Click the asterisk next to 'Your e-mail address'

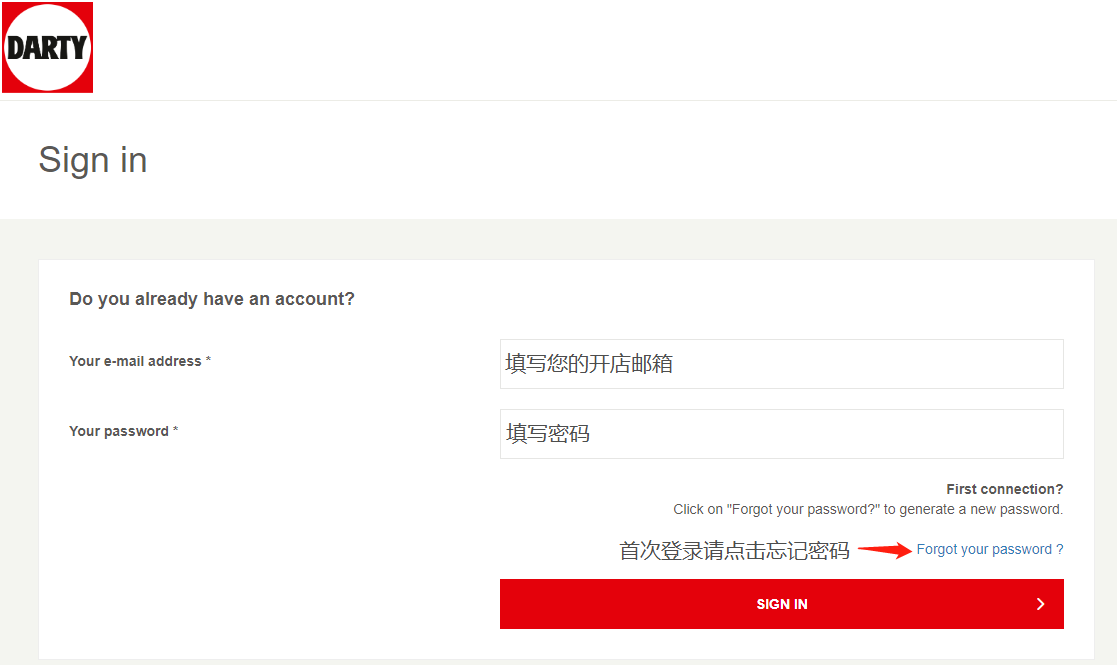coord(208,361)
